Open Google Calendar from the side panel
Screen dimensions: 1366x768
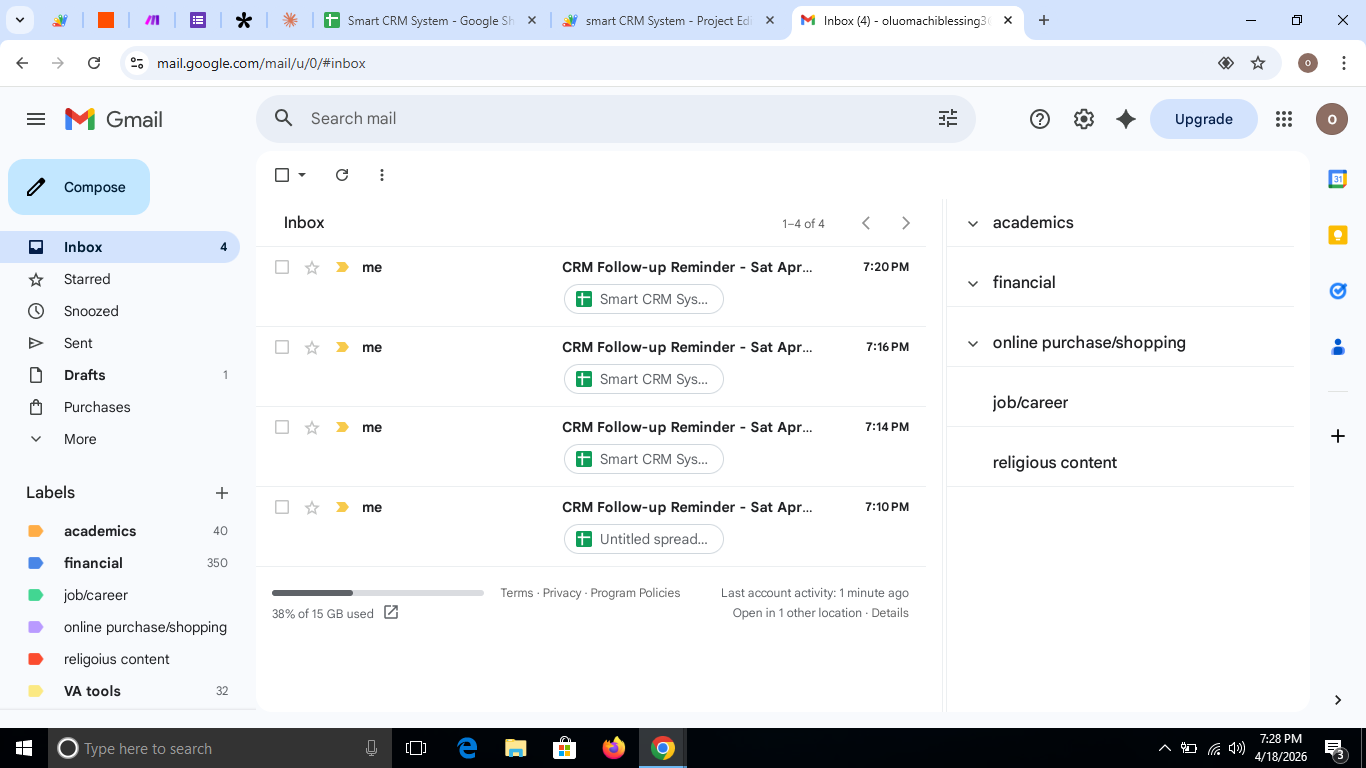pos(1338,178)
